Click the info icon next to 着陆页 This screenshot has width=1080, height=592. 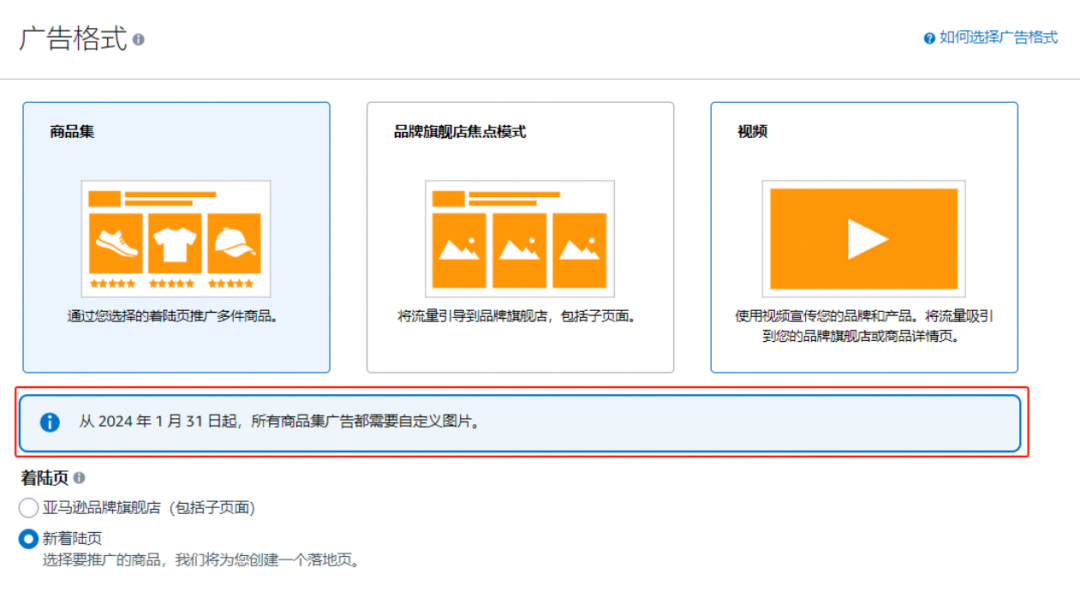(79, 479)
